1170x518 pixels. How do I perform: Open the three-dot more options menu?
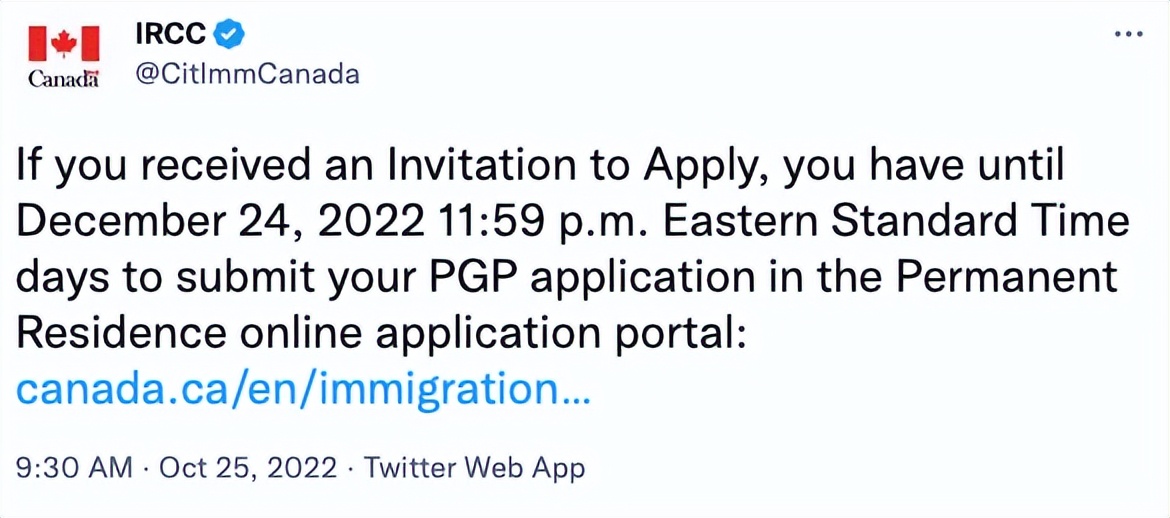(1127, 34)
